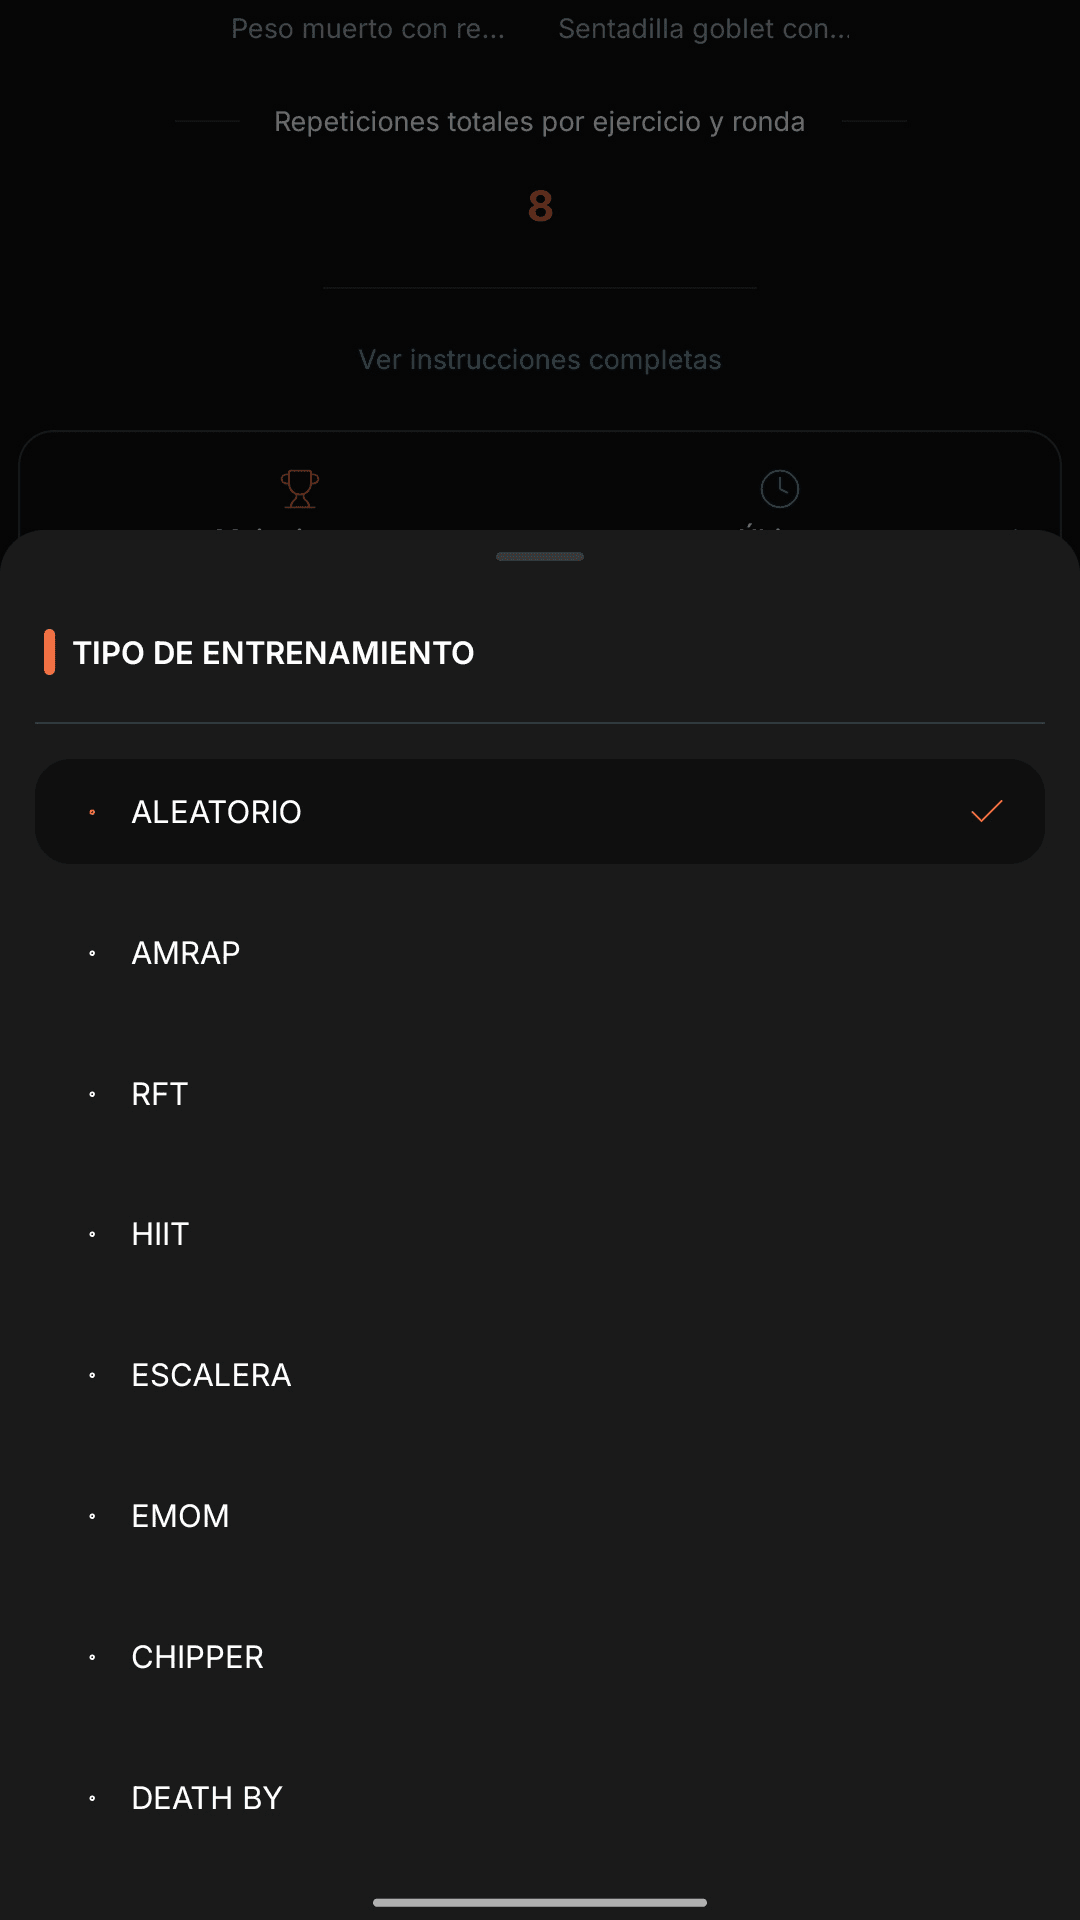Choose the EMOM training type

[x=180, y=1516]
